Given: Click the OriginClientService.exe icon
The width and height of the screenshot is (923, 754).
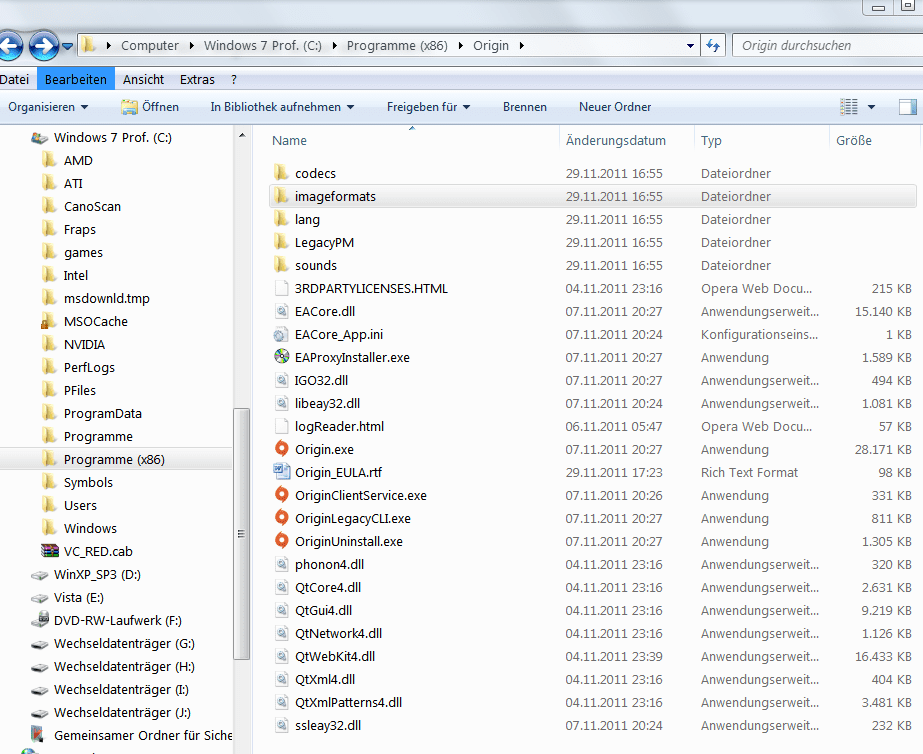Looking at the screenshot, I should [x=282, y=495].
